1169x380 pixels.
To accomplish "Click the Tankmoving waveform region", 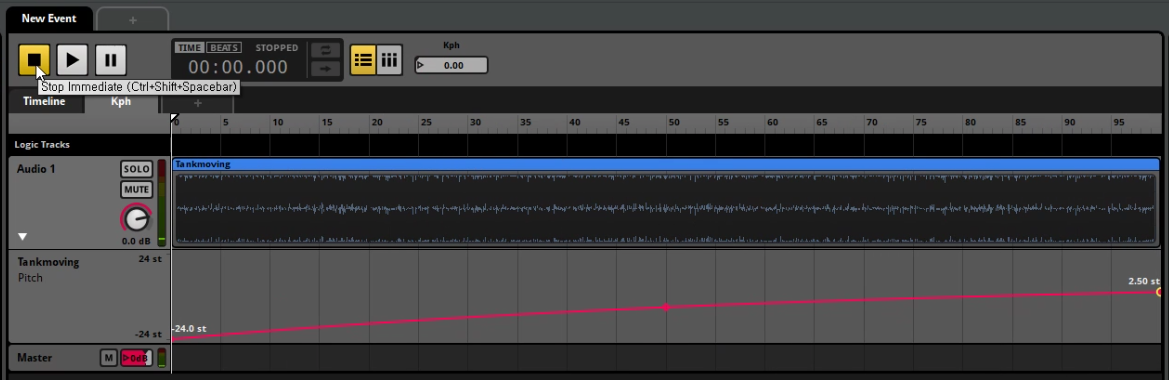I will point(666,209).
